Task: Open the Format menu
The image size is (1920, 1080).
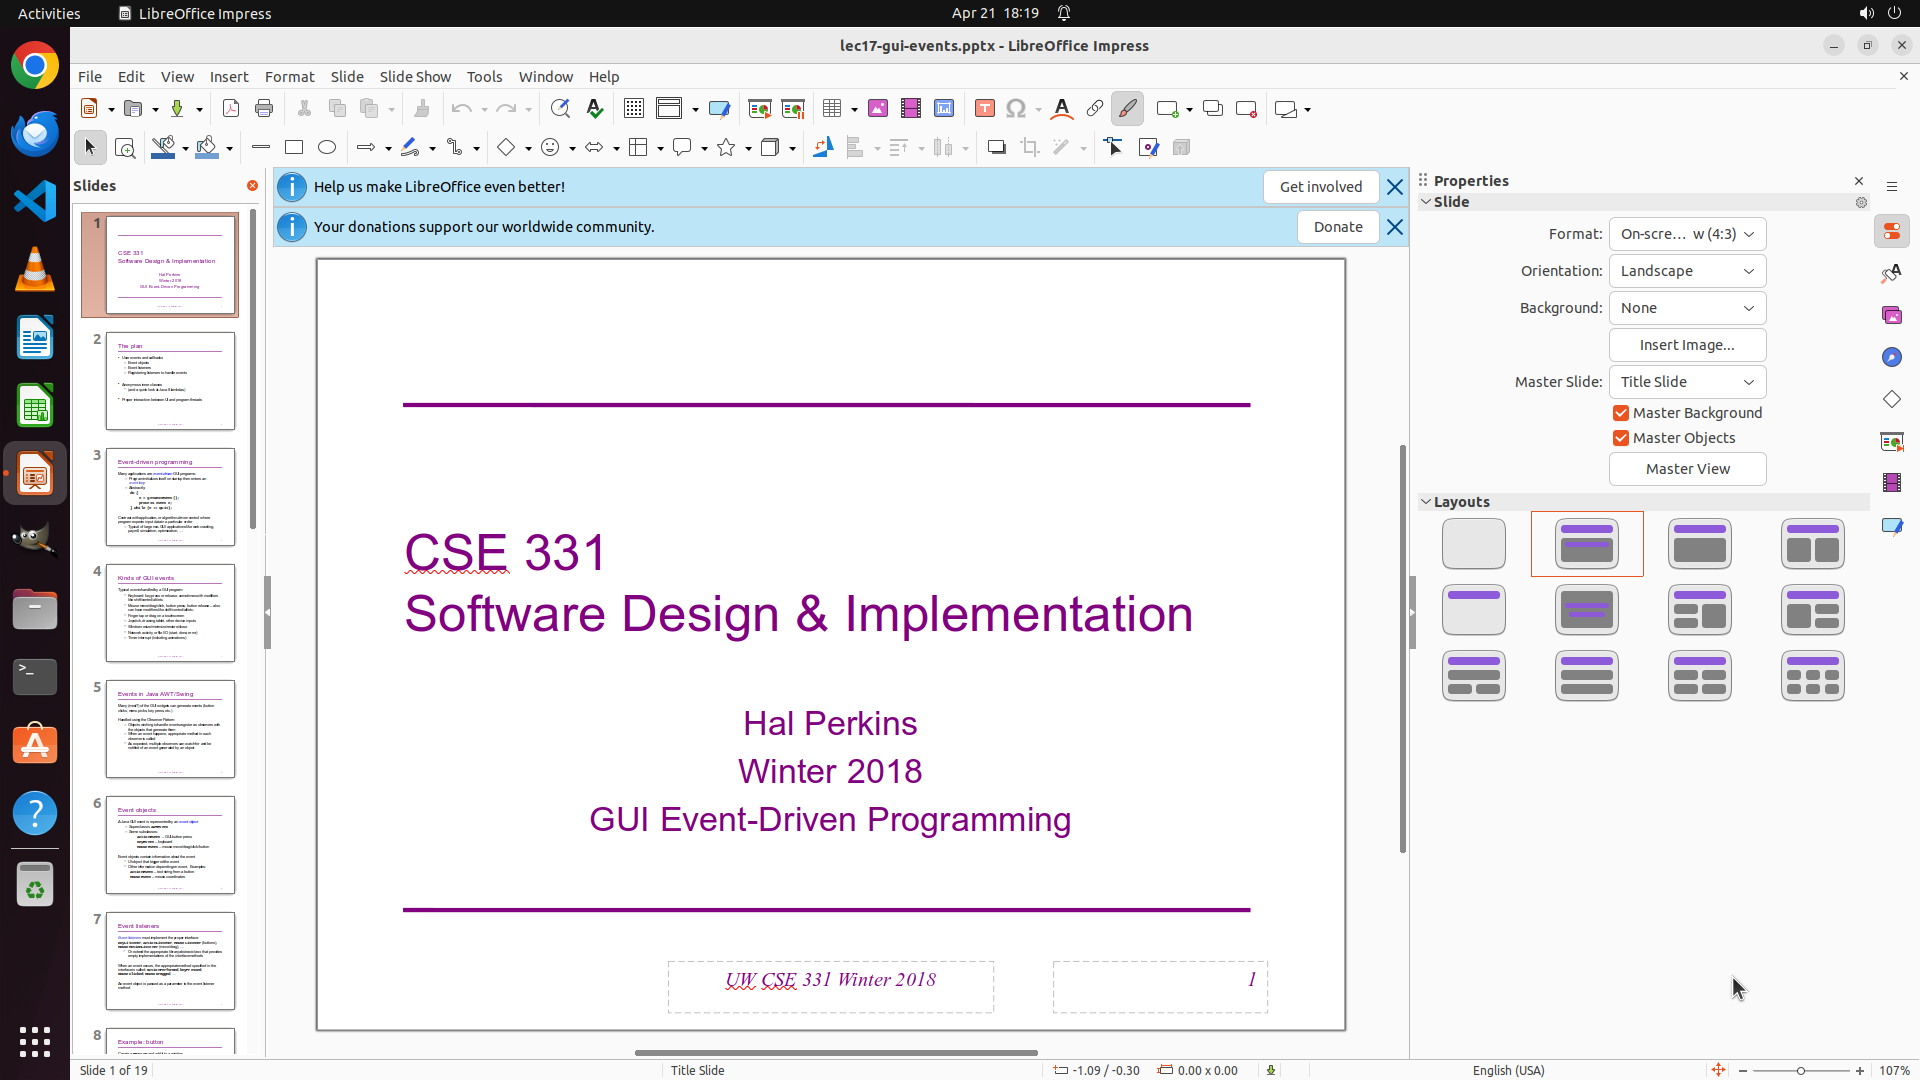Action: [x=289, y=77]
